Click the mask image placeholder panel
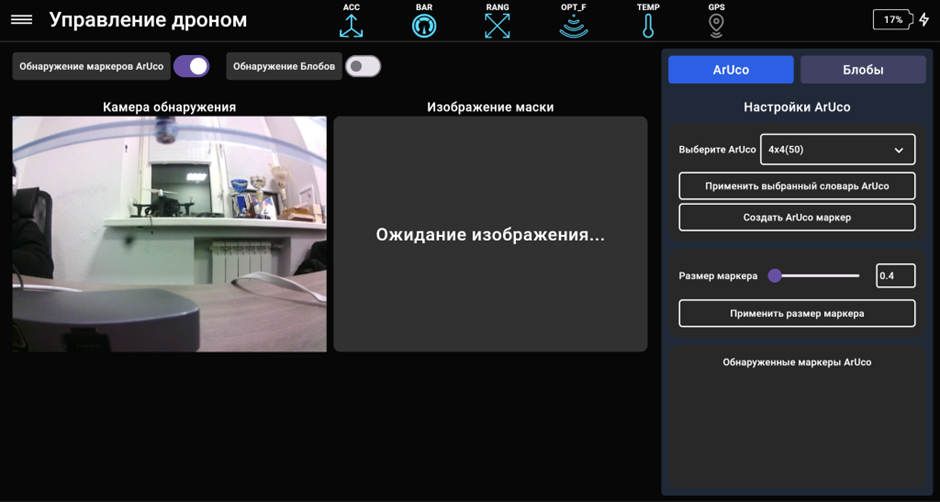Viewport: 940px width, 502px height. pyautogui.click(x=490, y=234)
